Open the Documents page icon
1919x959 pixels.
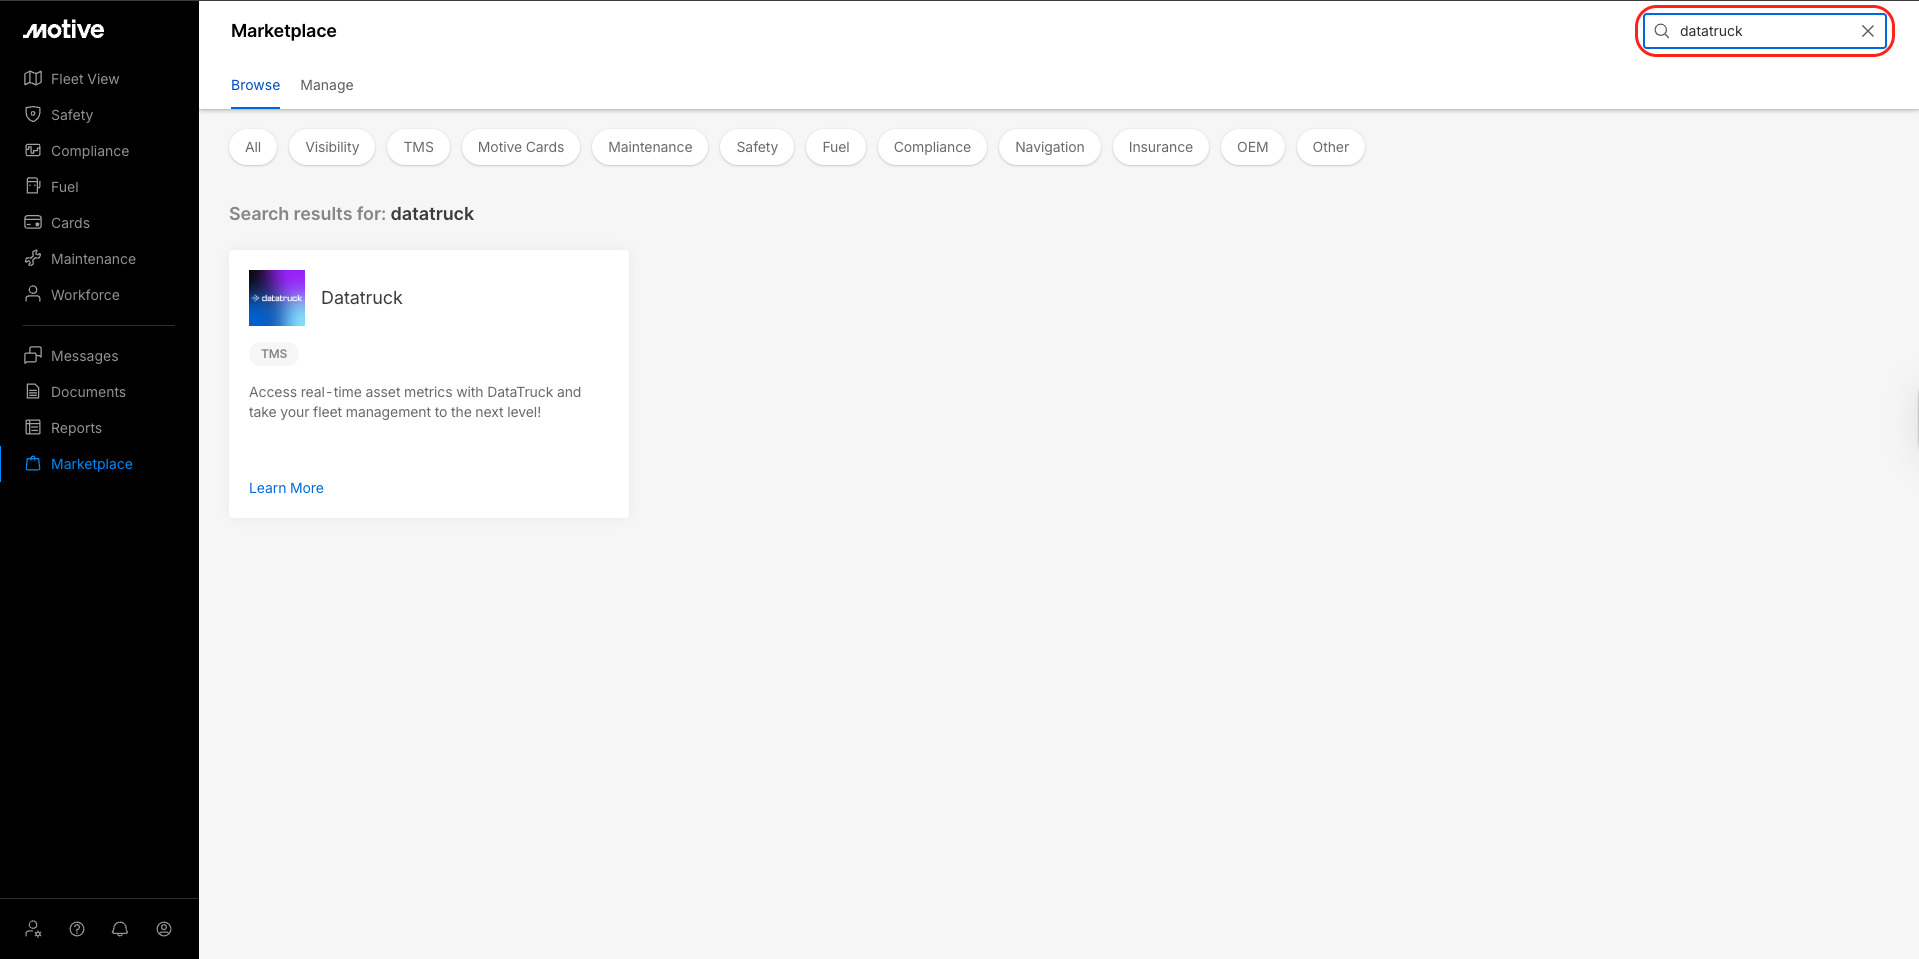(x=33, y=391)
